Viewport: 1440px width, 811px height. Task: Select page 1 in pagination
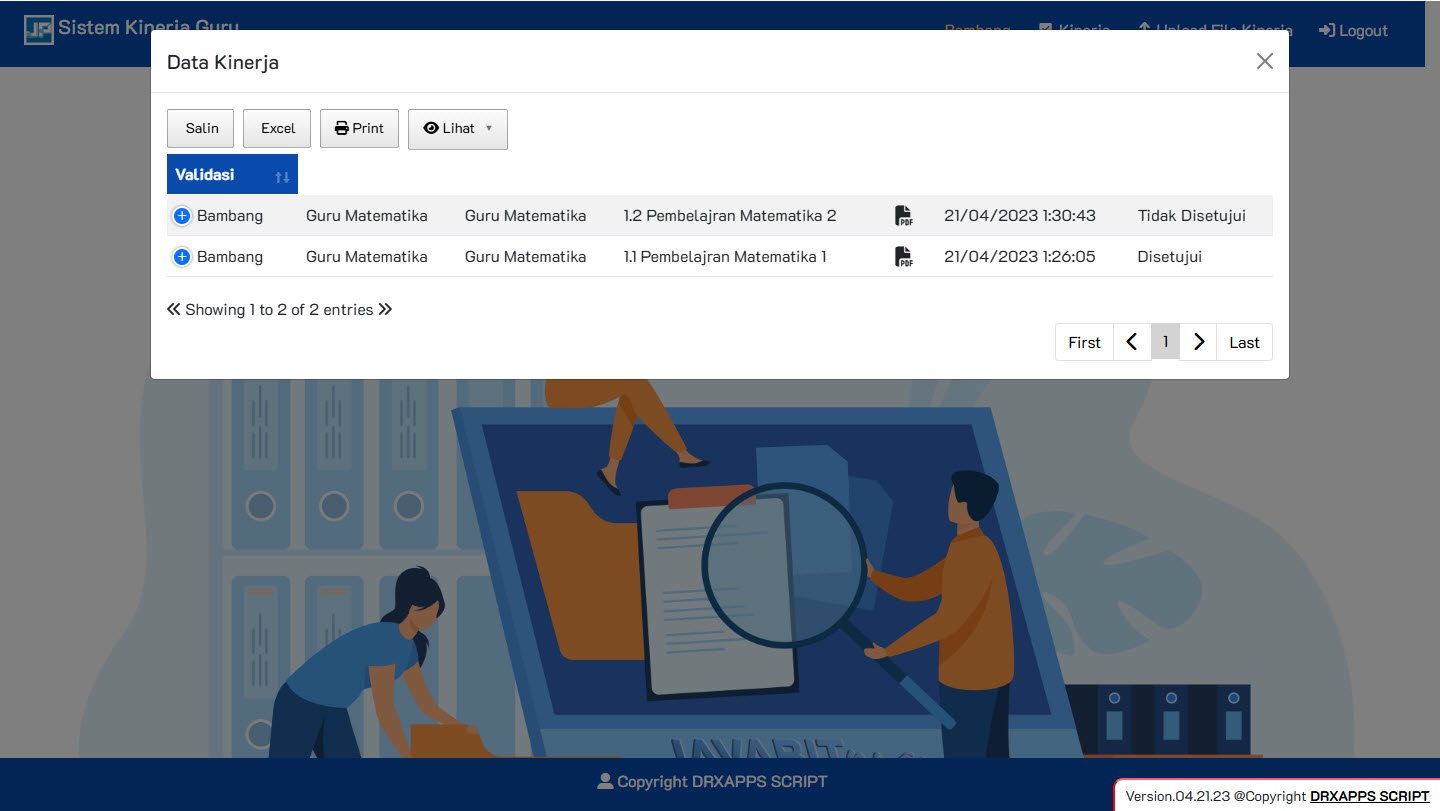(x=1165, y=342)
